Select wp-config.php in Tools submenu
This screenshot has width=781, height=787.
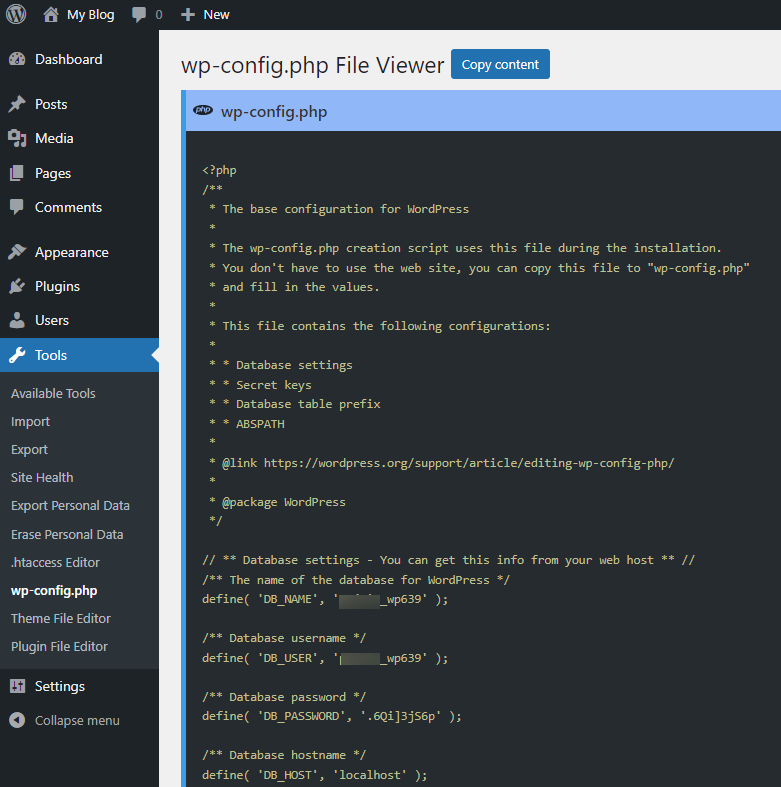54,591
